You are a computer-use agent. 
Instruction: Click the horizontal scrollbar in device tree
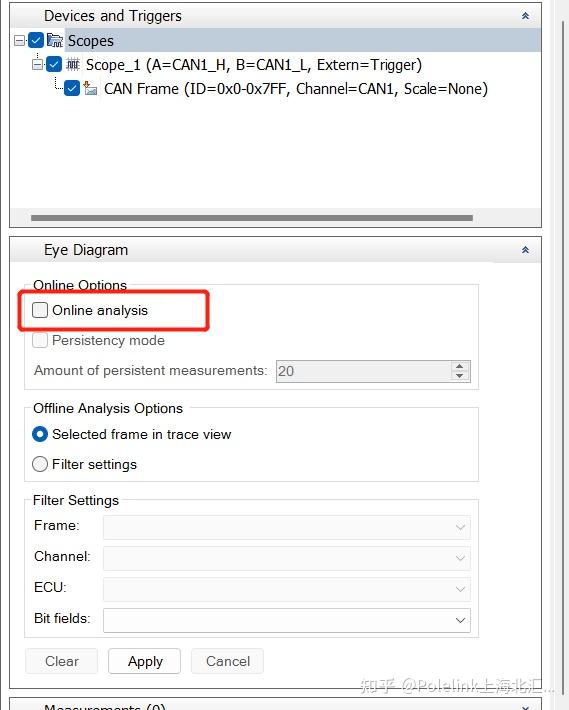[252, 218]
